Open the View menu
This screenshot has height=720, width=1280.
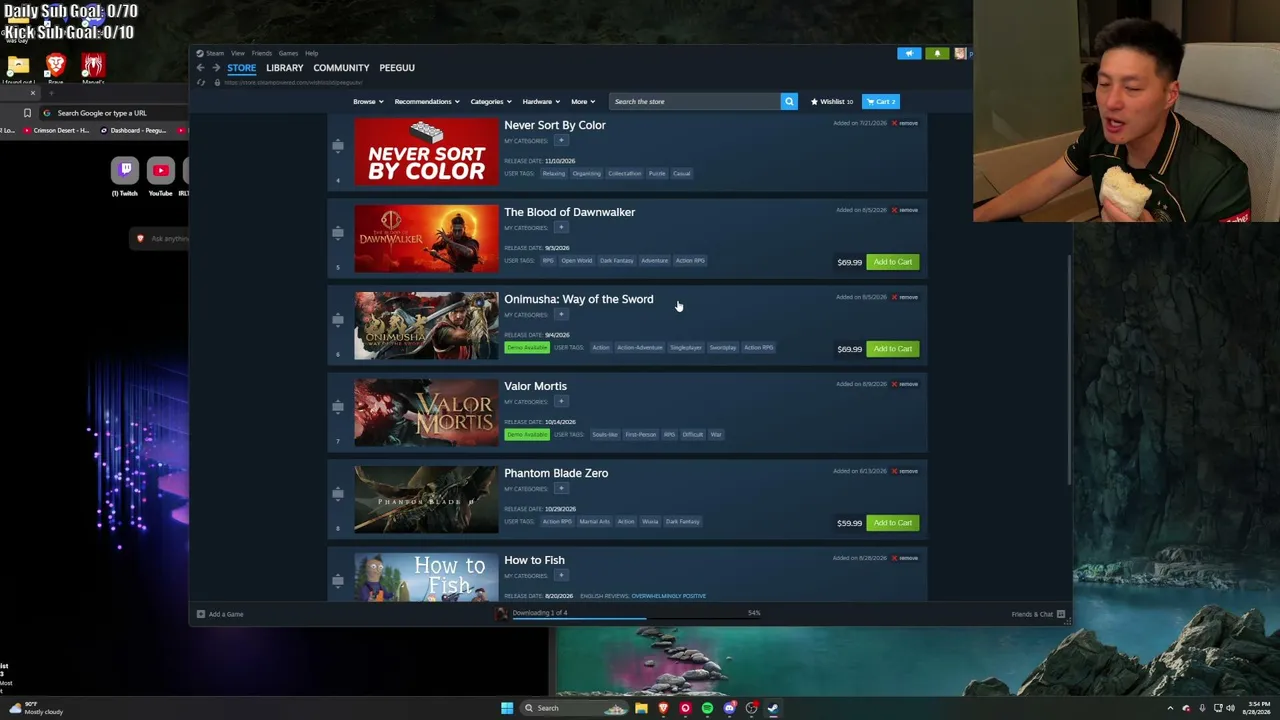238,53
